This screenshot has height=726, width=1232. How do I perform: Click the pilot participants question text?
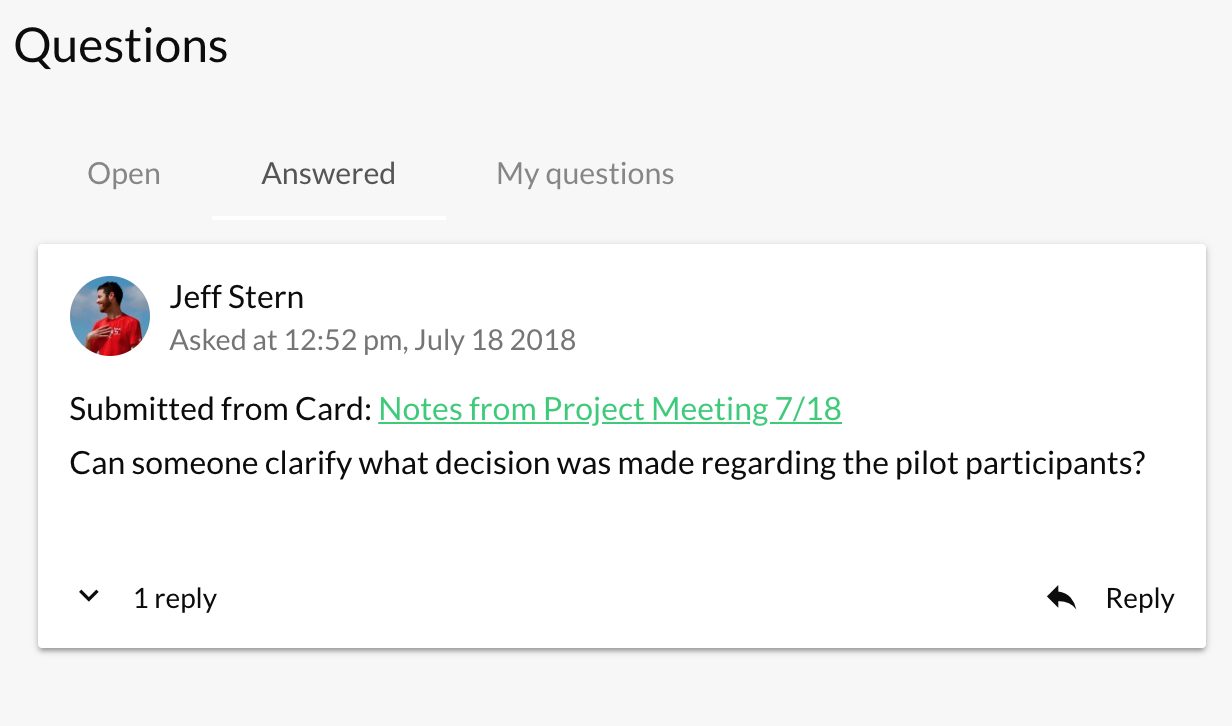[x=607, y=464]
